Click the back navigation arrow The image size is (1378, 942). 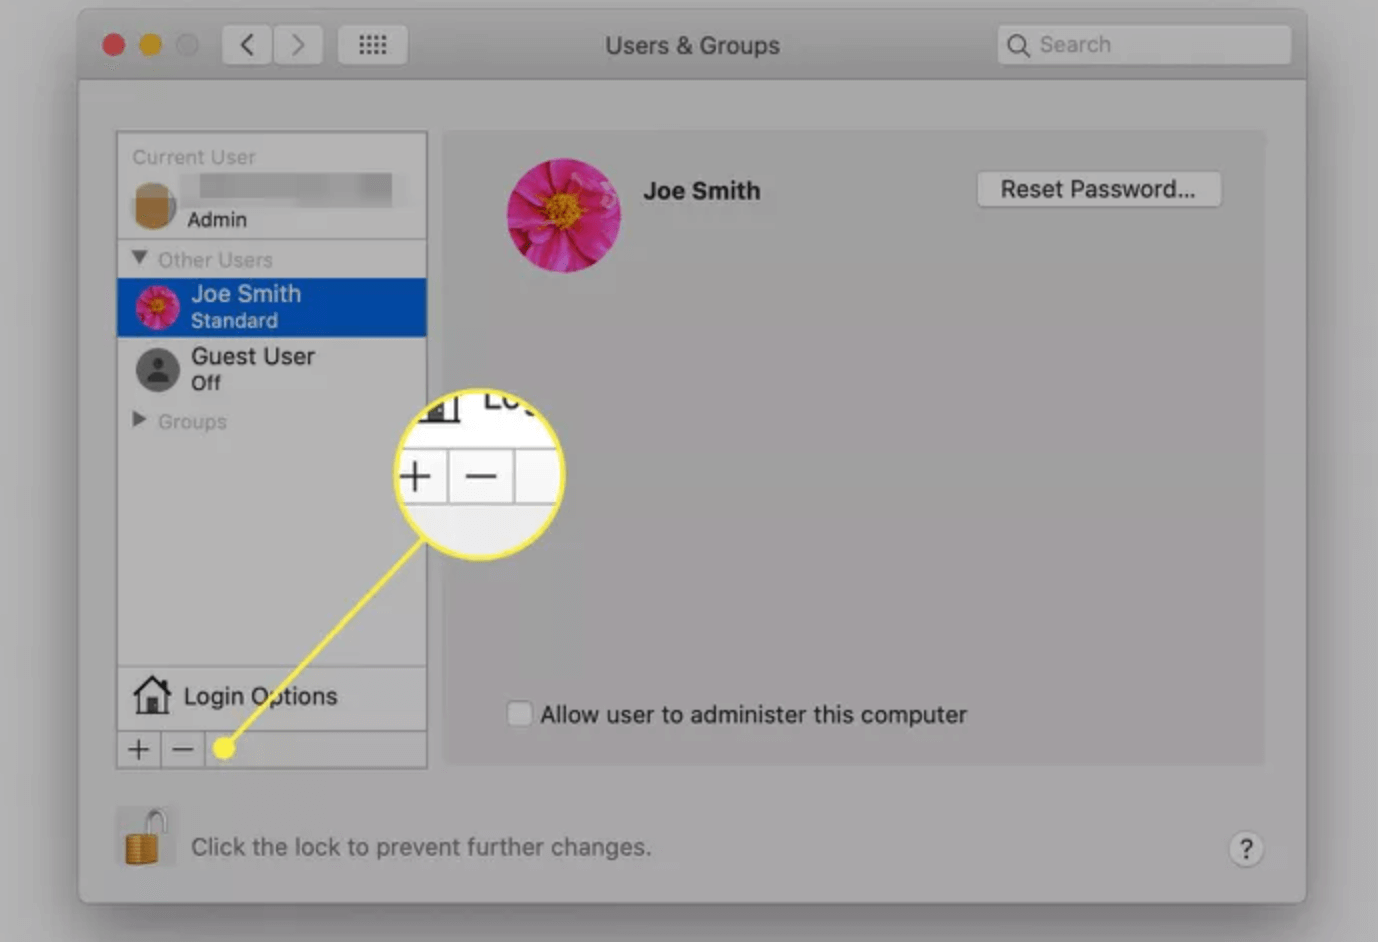point(246,44)
